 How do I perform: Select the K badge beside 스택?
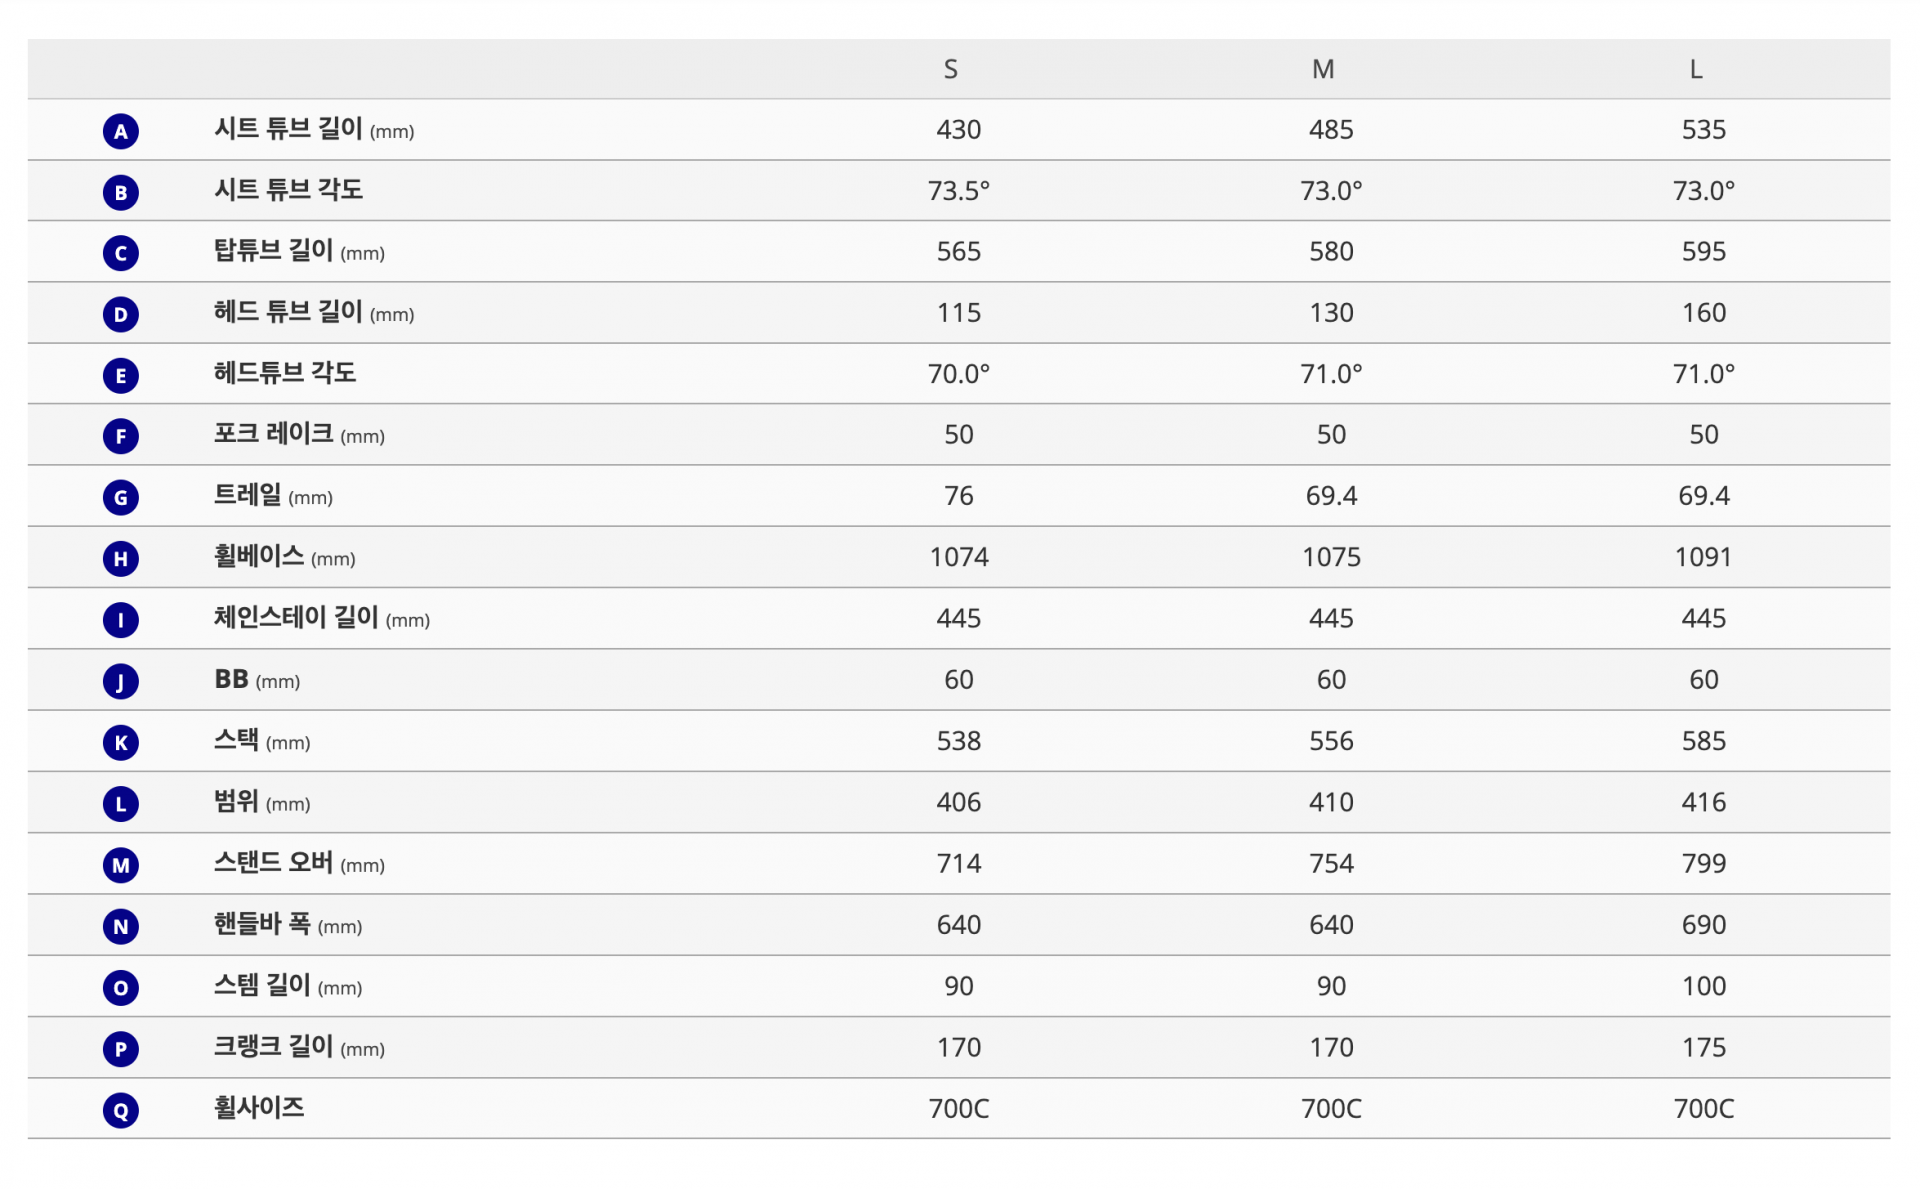121,742
